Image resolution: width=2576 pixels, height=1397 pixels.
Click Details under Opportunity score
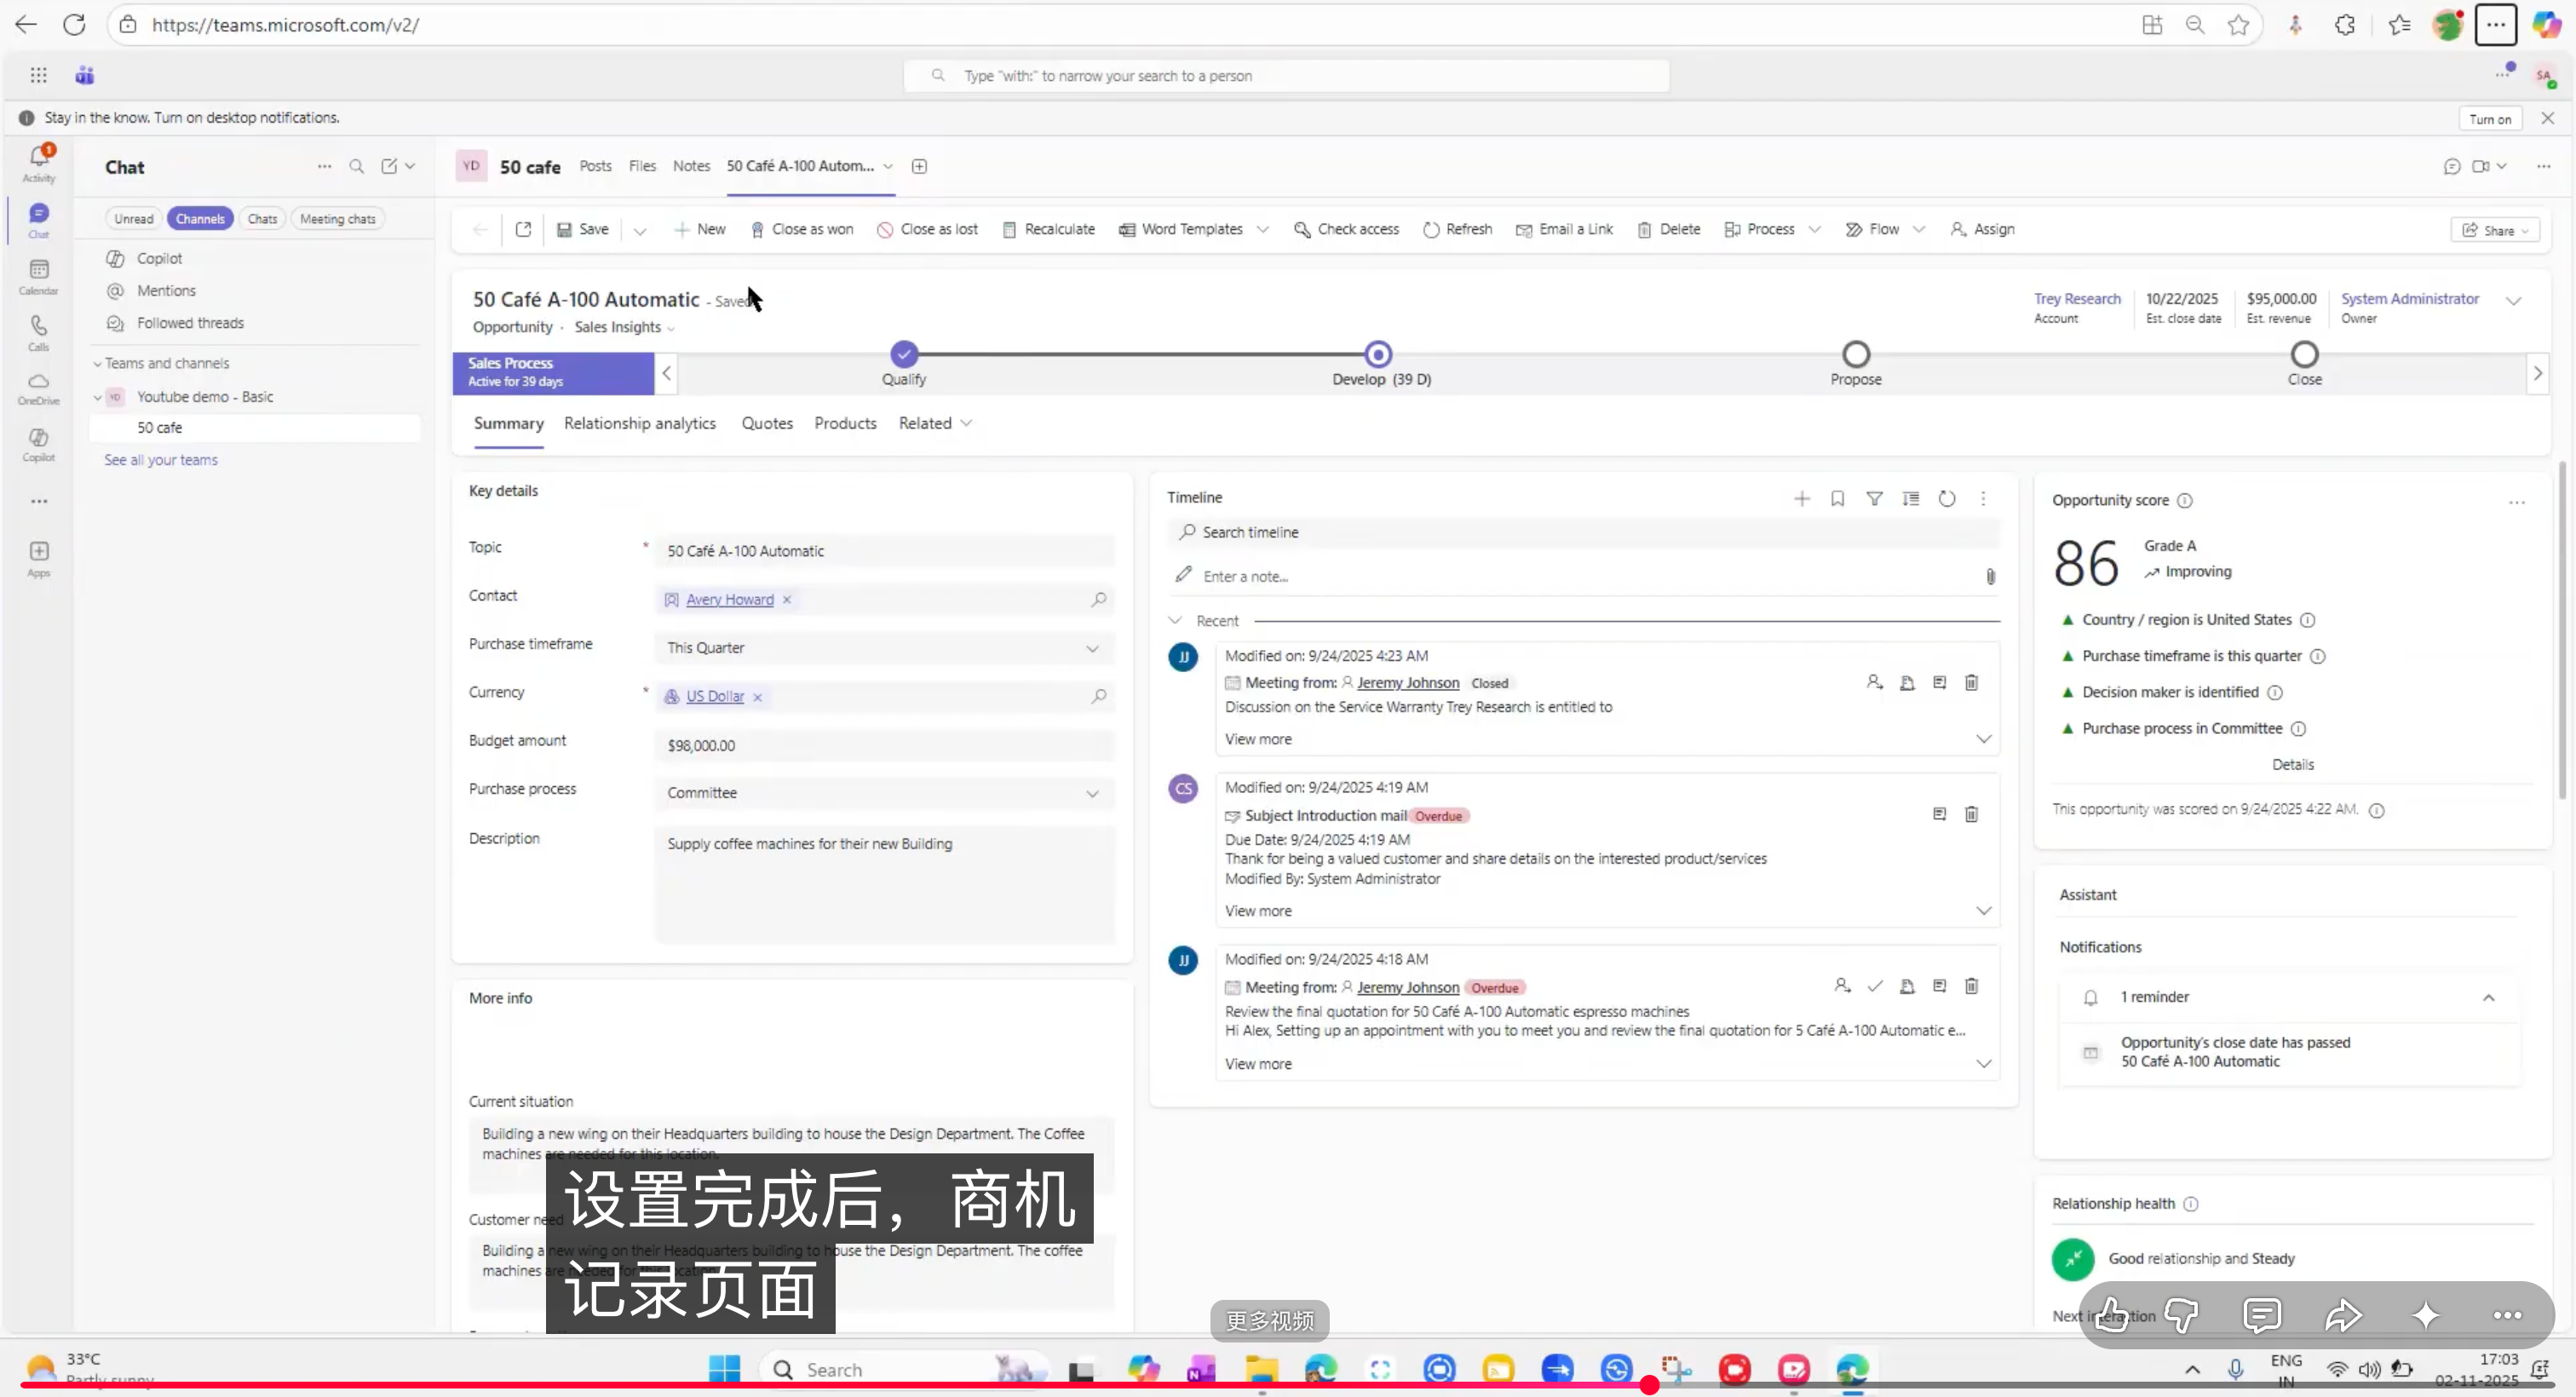pos(2293,765)
